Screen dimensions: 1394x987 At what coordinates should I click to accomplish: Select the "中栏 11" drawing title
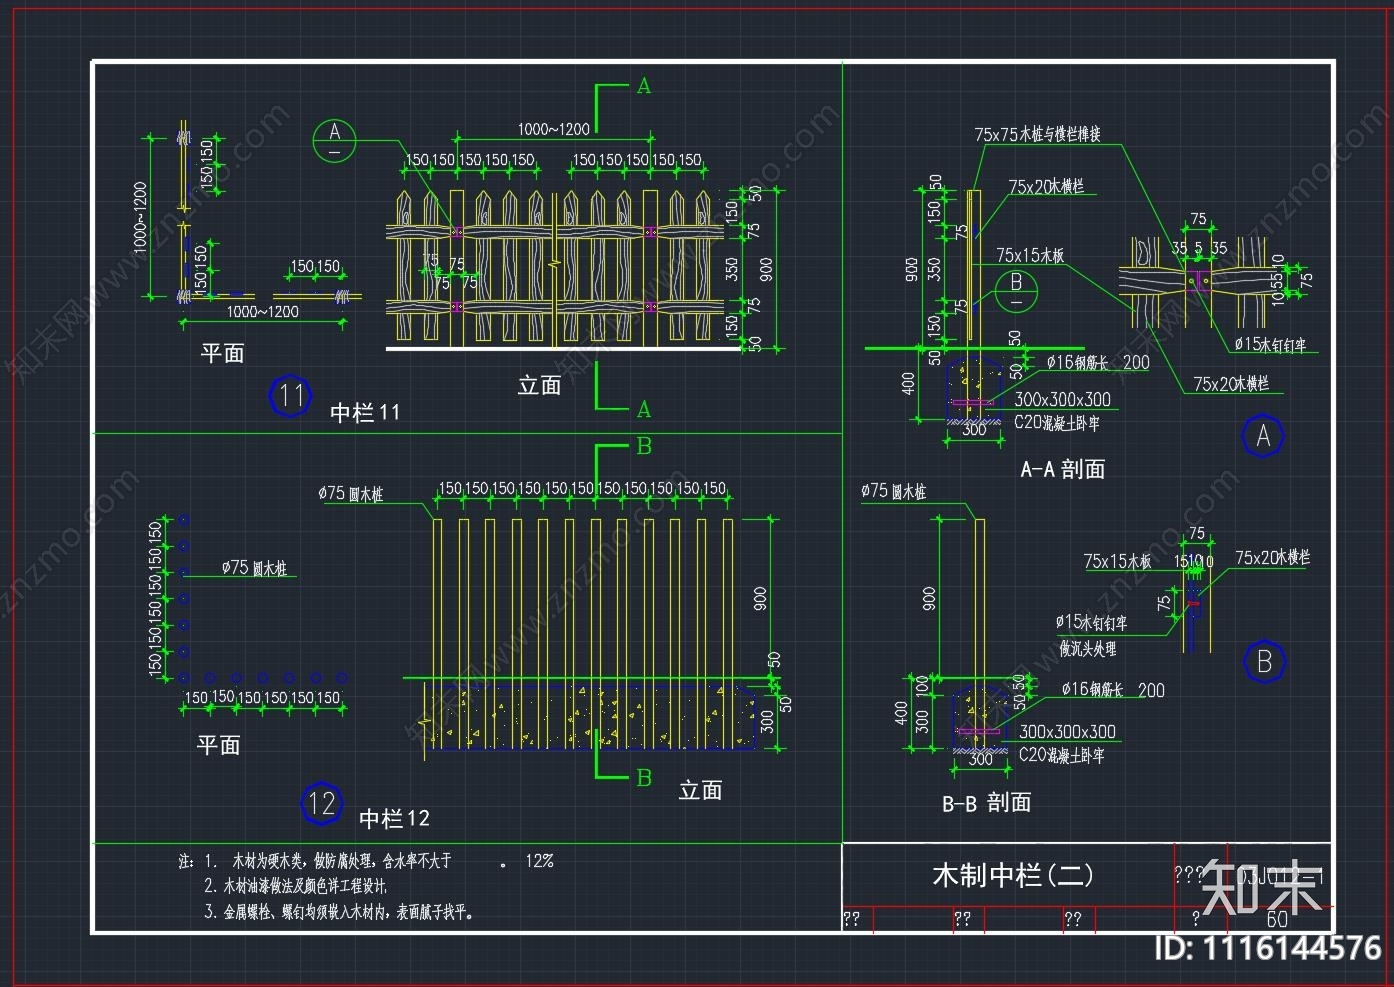pyautogui.click(x=365, y=412)
